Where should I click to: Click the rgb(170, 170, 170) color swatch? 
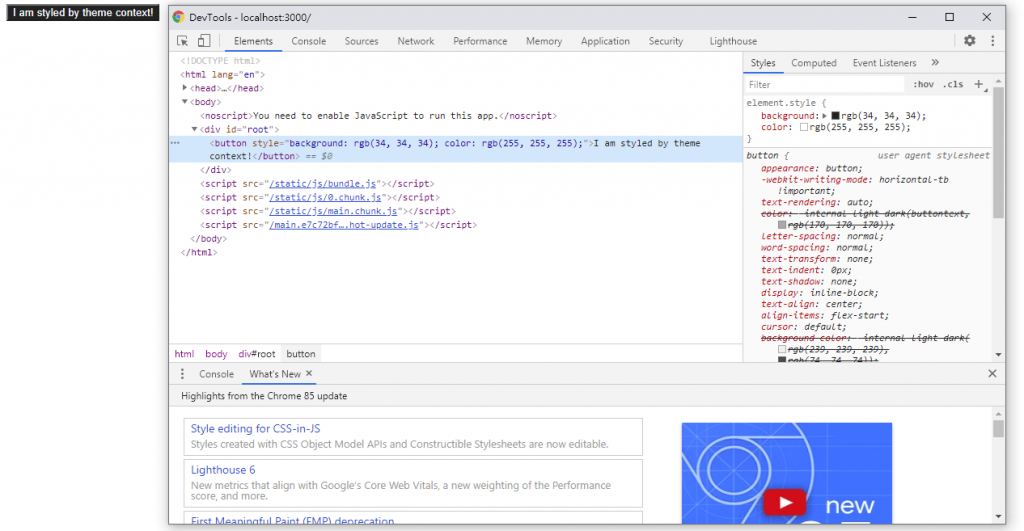coord(782,225)
